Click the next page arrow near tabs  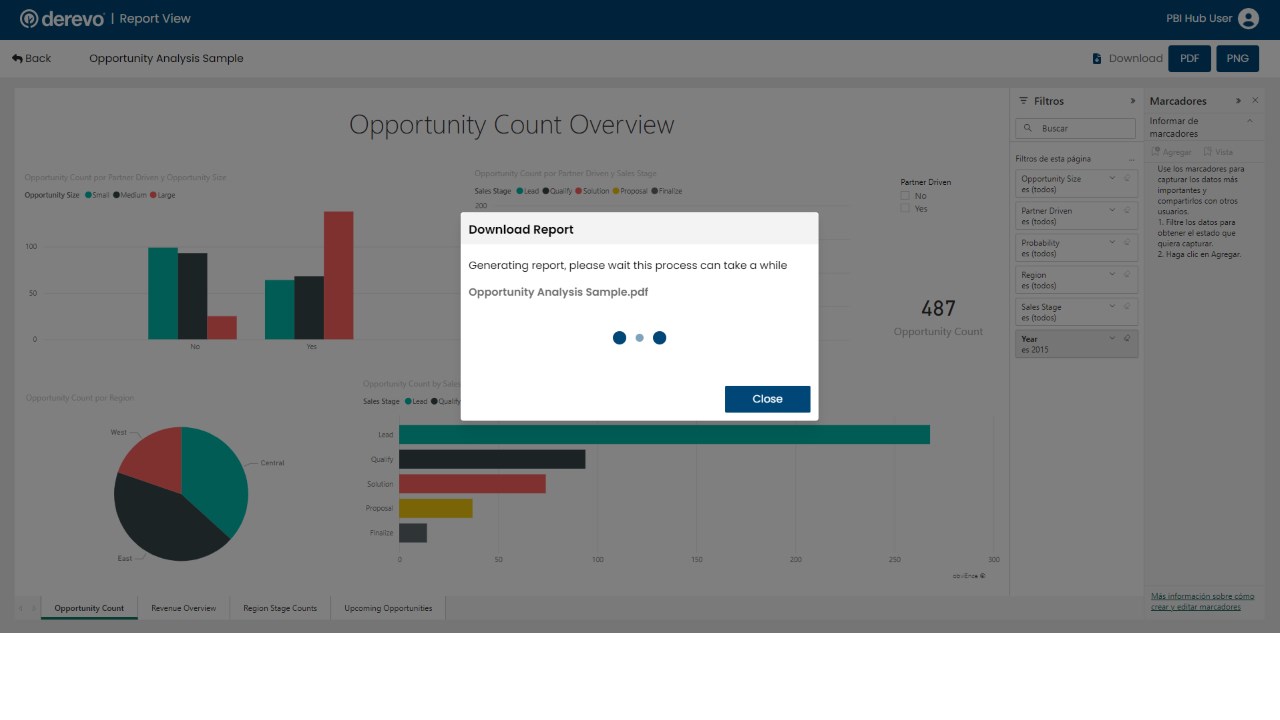[34, 608]
